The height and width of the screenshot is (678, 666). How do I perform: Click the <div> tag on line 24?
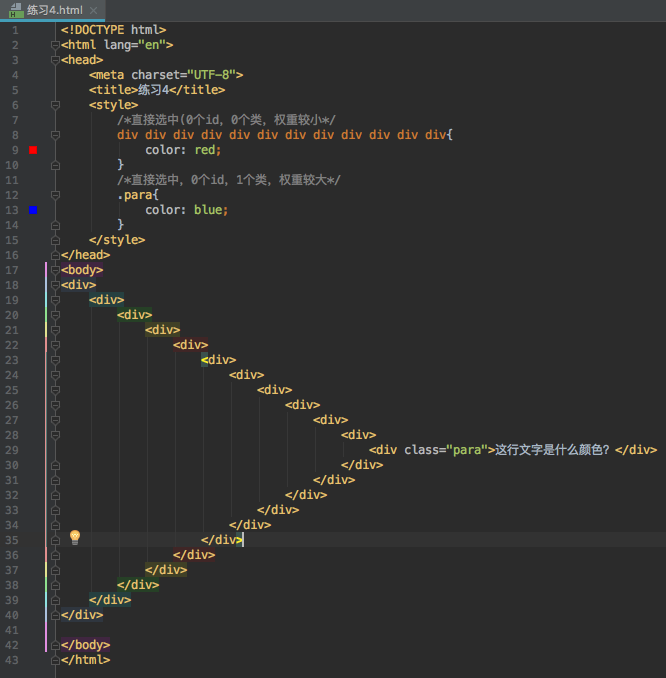click(247, 375)
